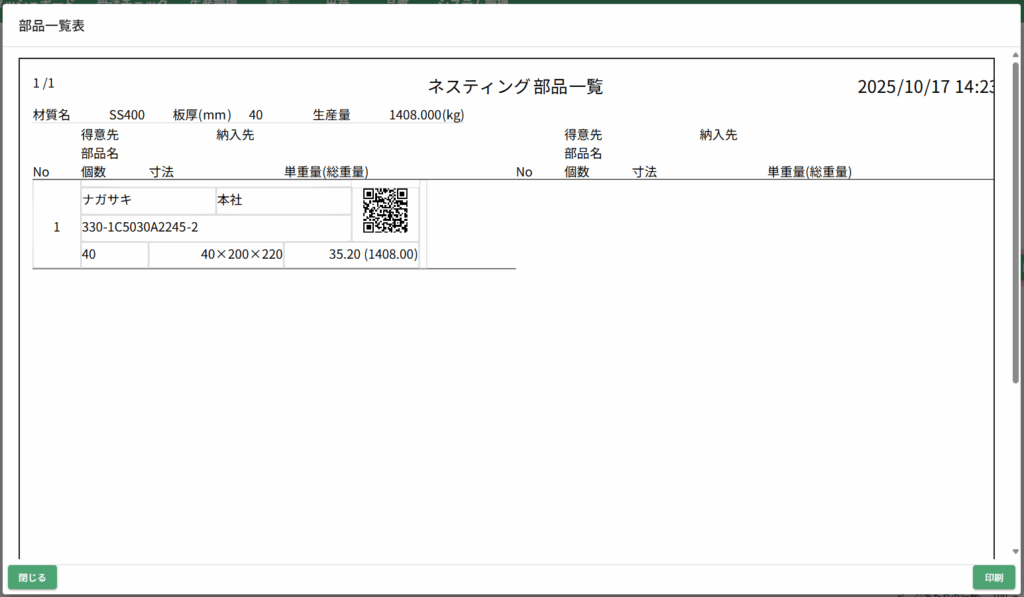This screenshot has width=1024, height=597.
Task: Click the vertical scrollbar thumb
Action: tap(1016, 220)
